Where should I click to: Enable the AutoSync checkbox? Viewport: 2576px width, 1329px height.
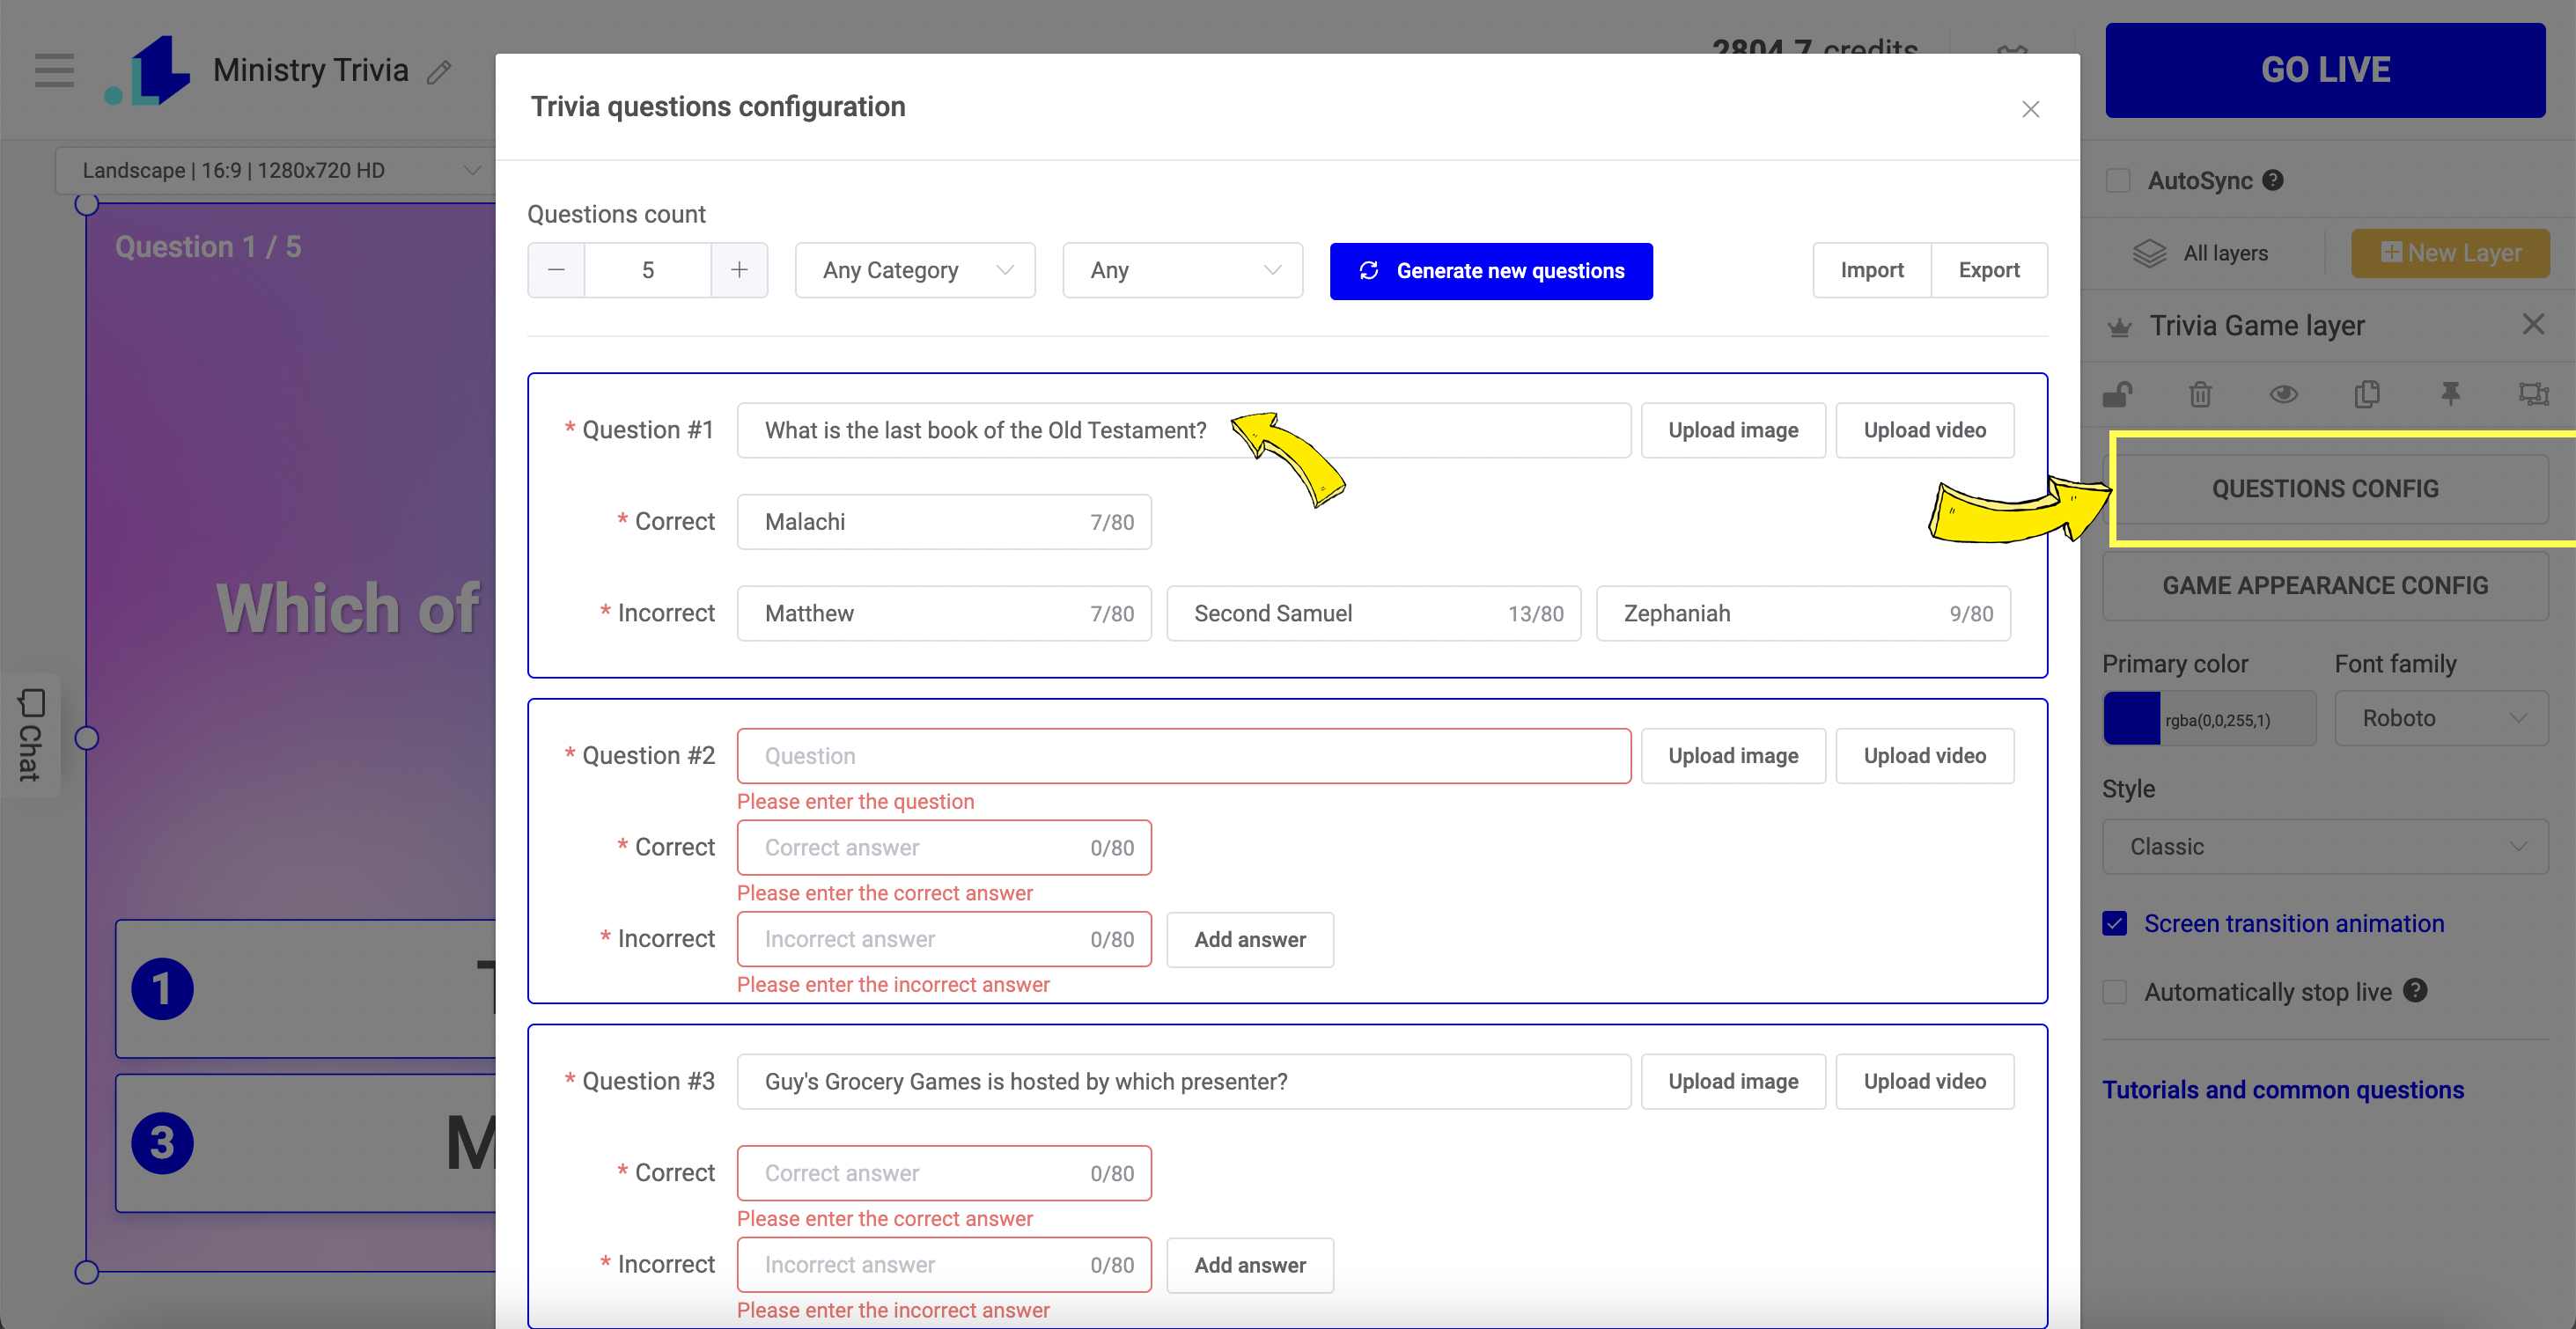click(2117, 181)
